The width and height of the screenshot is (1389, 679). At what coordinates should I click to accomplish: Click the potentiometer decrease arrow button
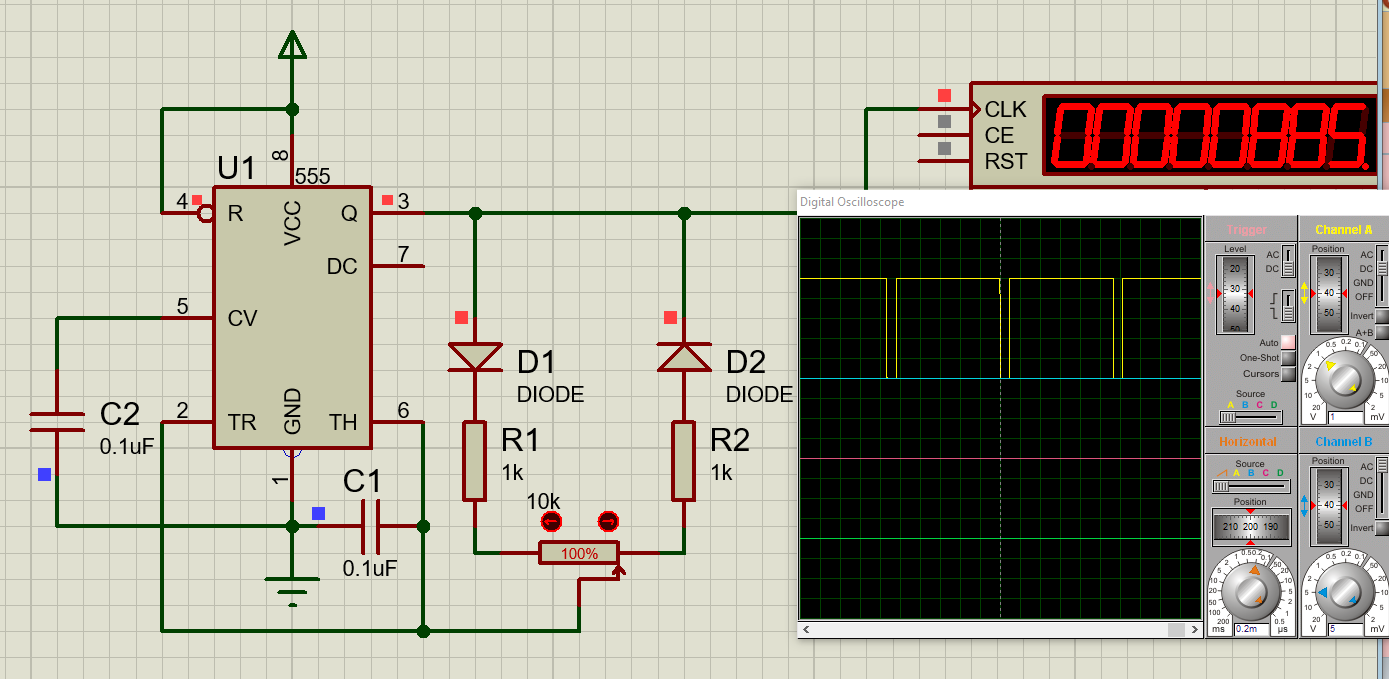tap(552, 521)
